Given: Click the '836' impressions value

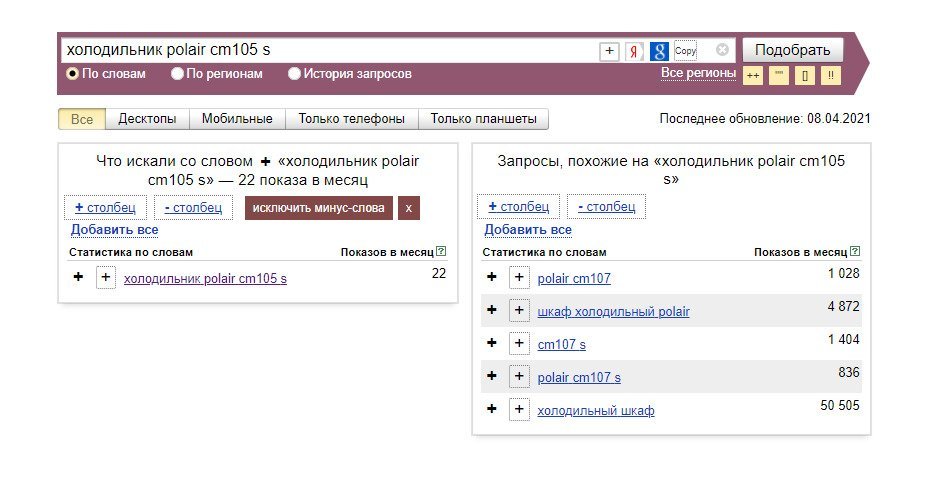Looking at the screenshot, I should 849,372.
